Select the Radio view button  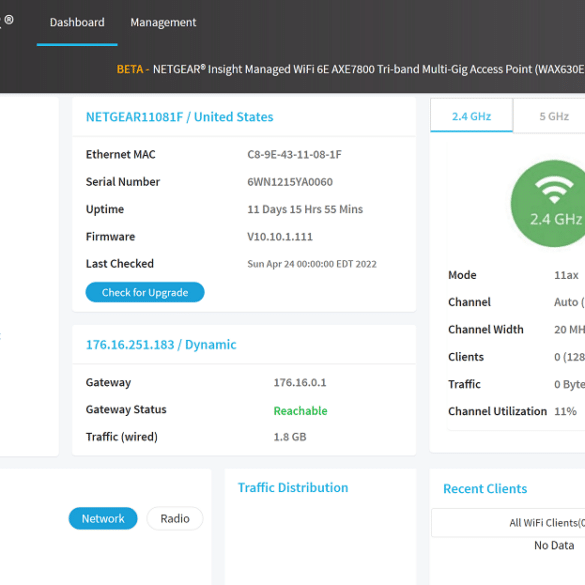pyautogui.click(x=175, y=518)
